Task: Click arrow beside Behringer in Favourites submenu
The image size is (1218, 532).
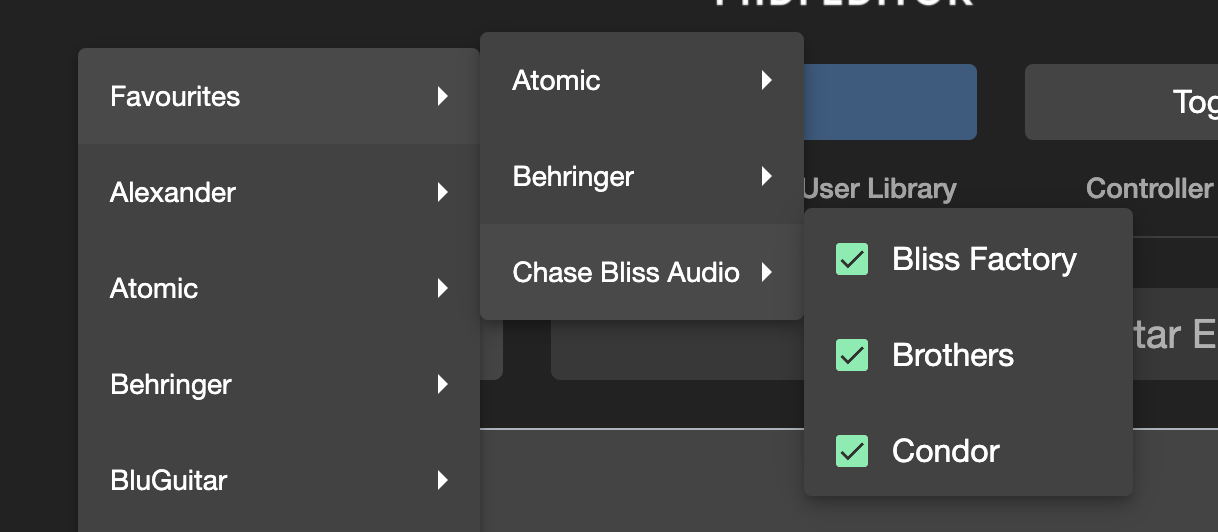Action: click(766, 177)
